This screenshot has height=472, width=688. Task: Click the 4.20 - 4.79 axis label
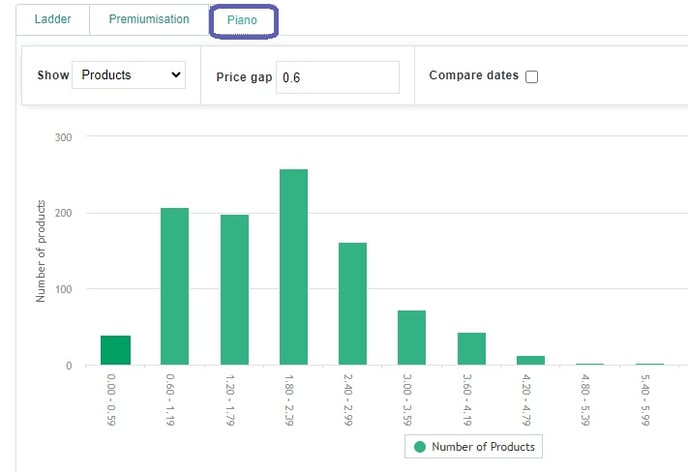pyautogui.click(x=527, y=400)
